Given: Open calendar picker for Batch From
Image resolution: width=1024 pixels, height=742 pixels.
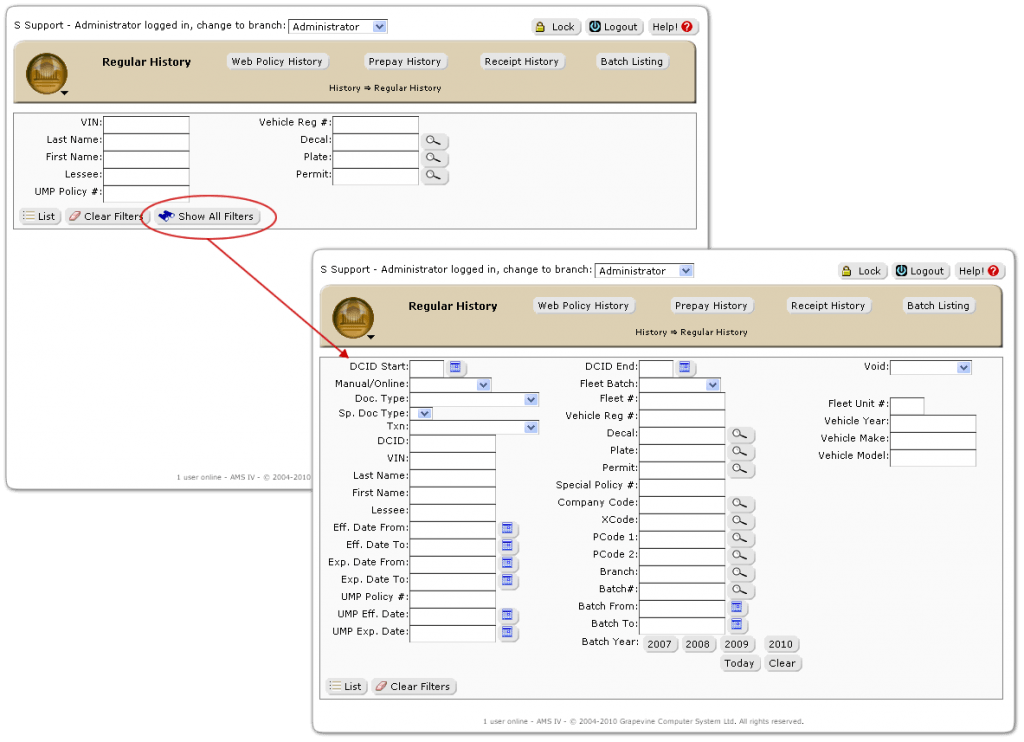Looking at the screenshot, I should tap(737, 607).
